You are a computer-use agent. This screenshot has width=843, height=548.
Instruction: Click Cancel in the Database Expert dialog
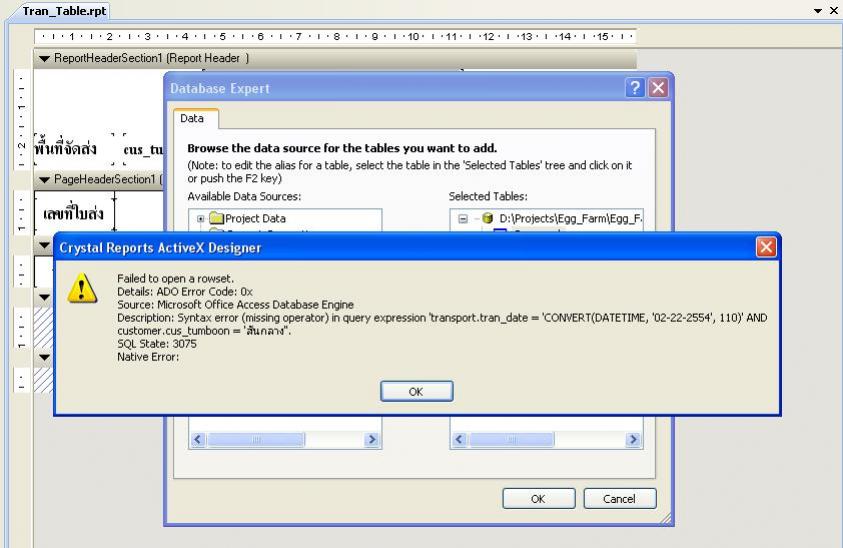pyautogui.click(x=620, y=499)
